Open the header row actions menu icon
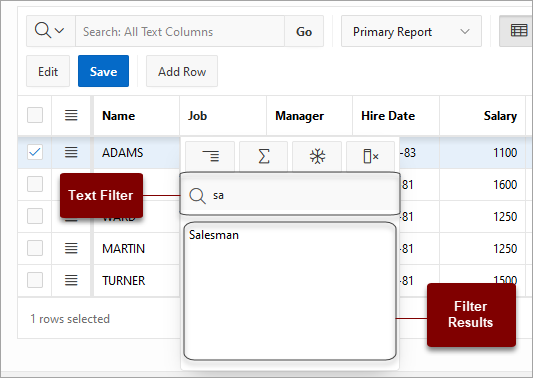The image size is (533, 378). 71,116
